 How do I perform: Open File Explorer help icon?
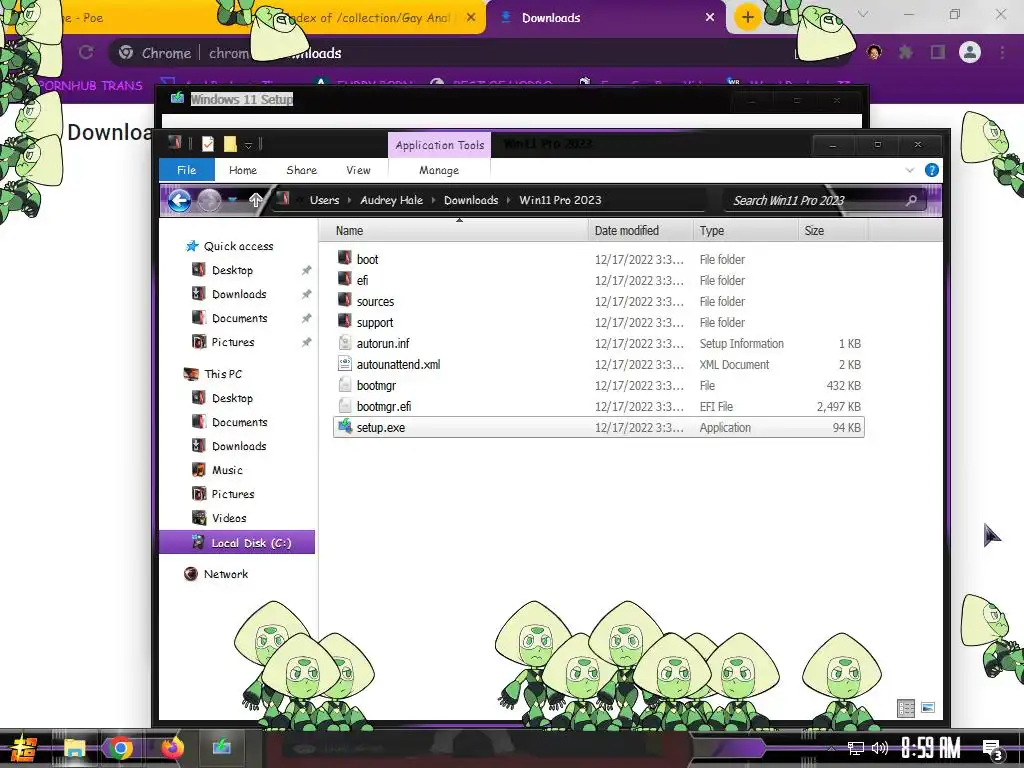click(932, 170)
